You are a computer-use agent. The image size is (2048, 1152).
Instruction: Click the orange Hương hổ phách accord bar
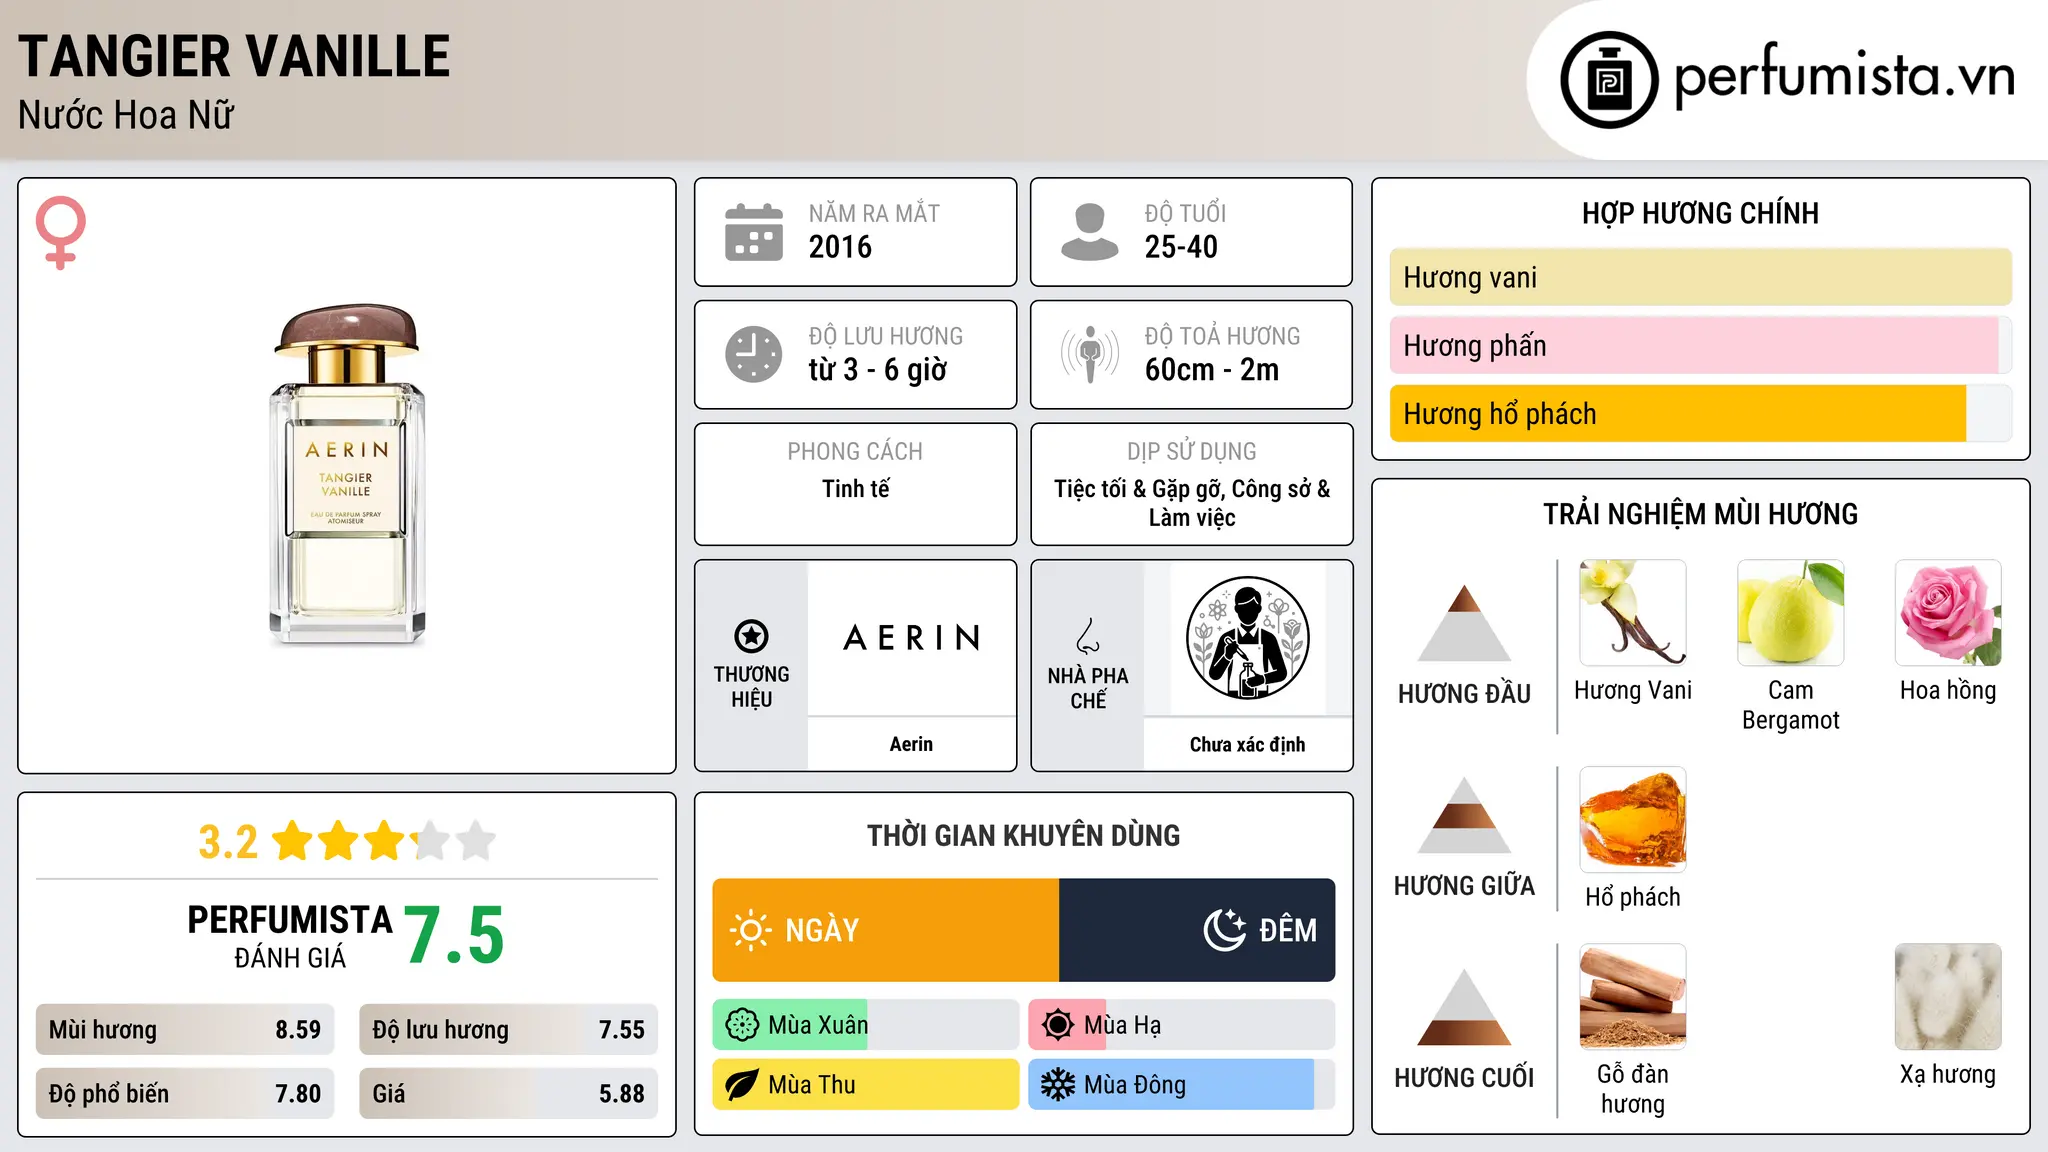click(x=1678, y=414)
